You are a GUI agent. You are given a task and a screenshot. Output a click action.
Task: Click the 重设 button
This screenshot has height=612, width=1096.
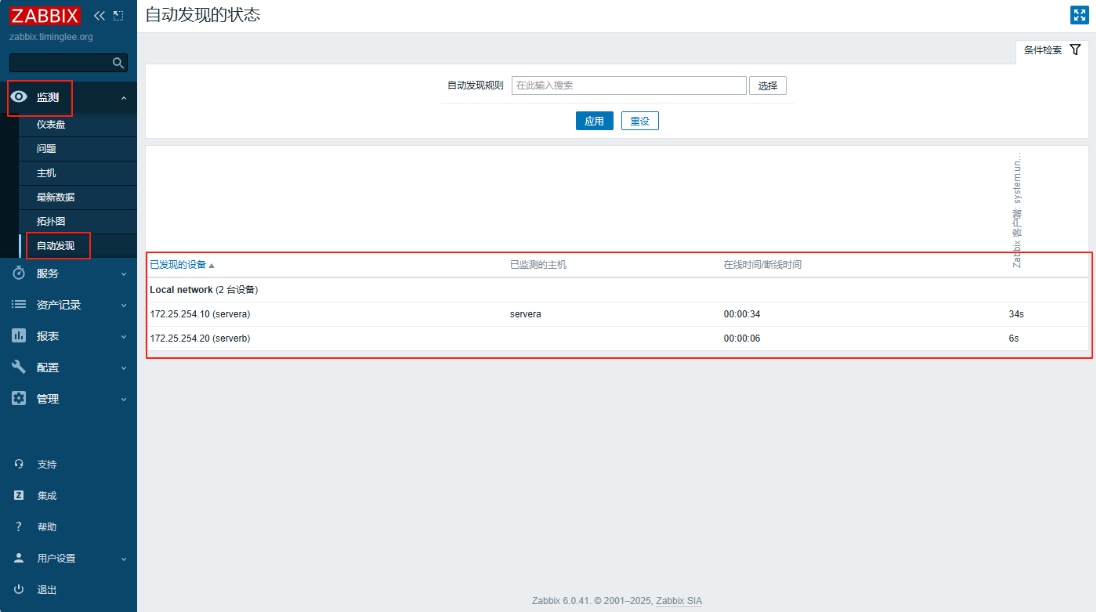(640, 121)
